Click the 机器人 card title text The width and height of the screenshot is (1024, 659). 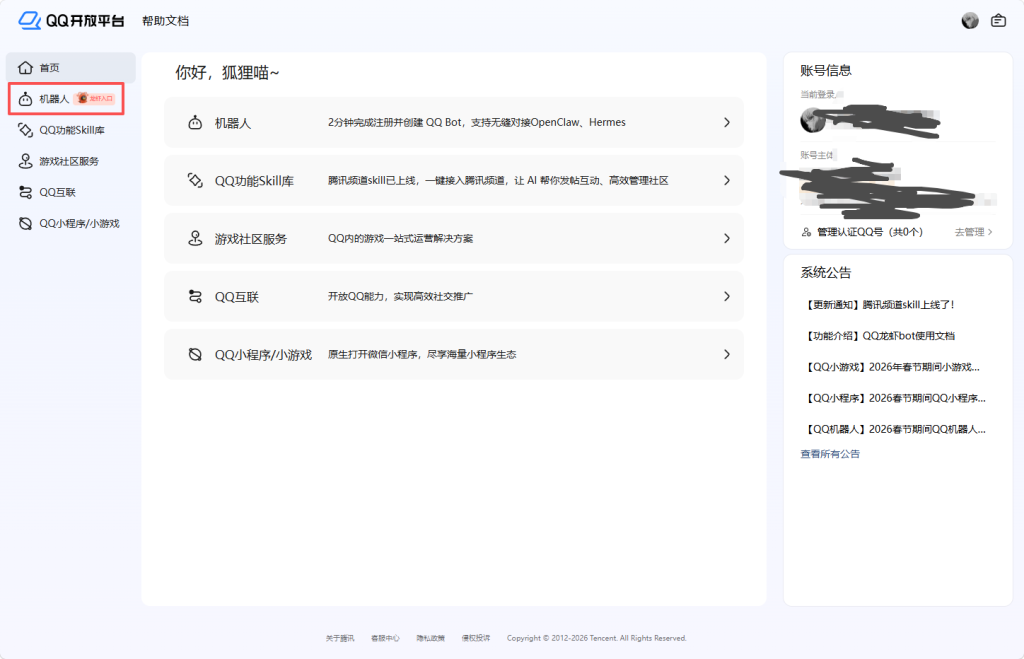click(x=233, y=123)
